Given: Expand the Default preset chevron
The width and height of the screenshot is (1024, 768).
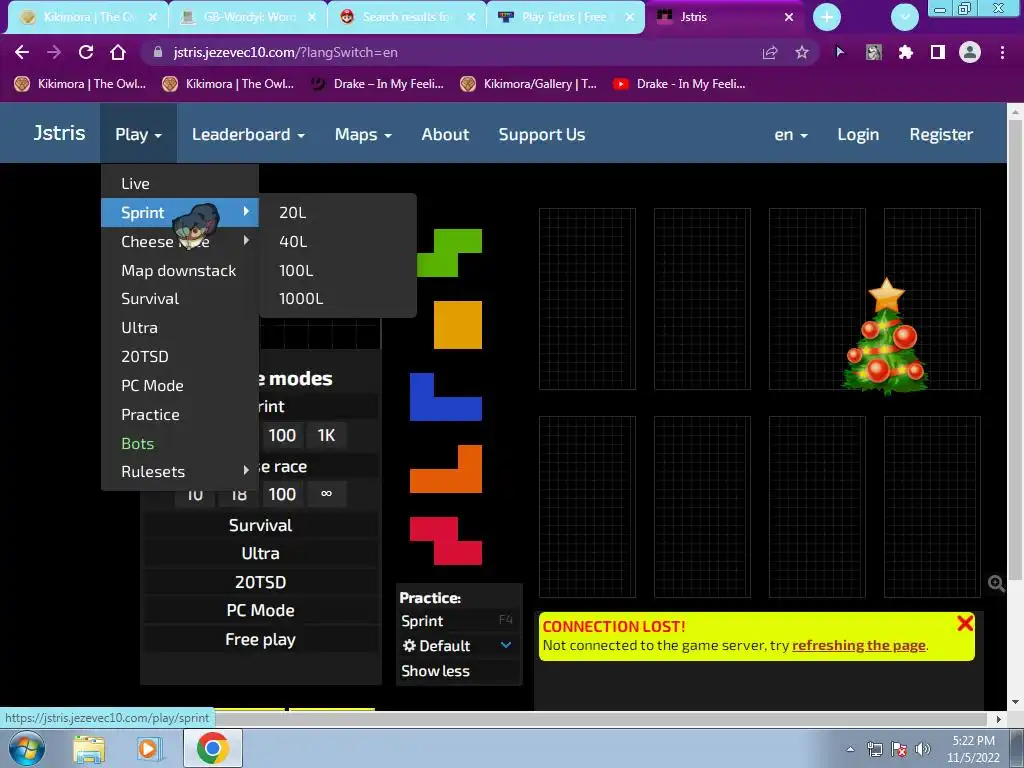Looking at the screenshot, I should pos(505,645).
